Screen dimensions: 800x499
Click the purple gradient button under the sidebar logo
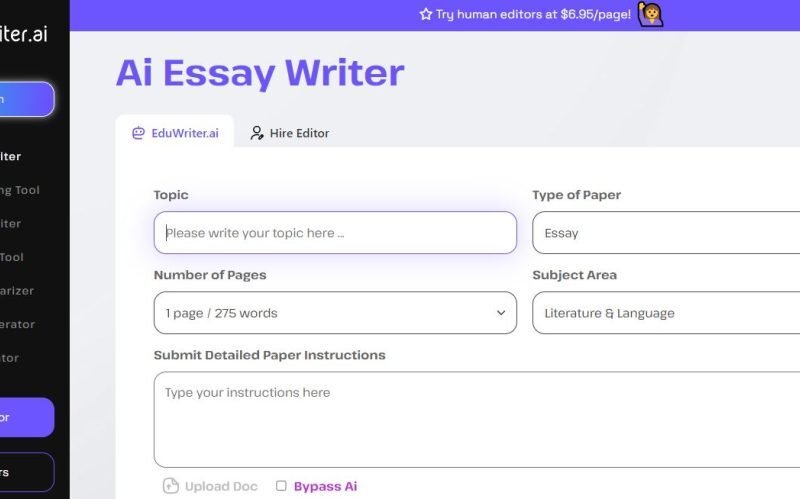point(27,99)
